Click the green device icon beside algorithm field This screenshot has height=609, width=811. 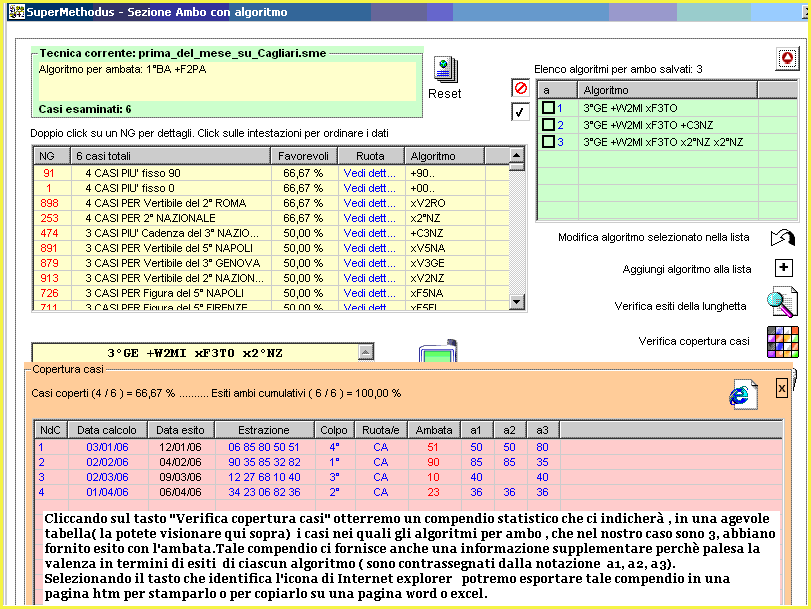[x=438, y=351]
